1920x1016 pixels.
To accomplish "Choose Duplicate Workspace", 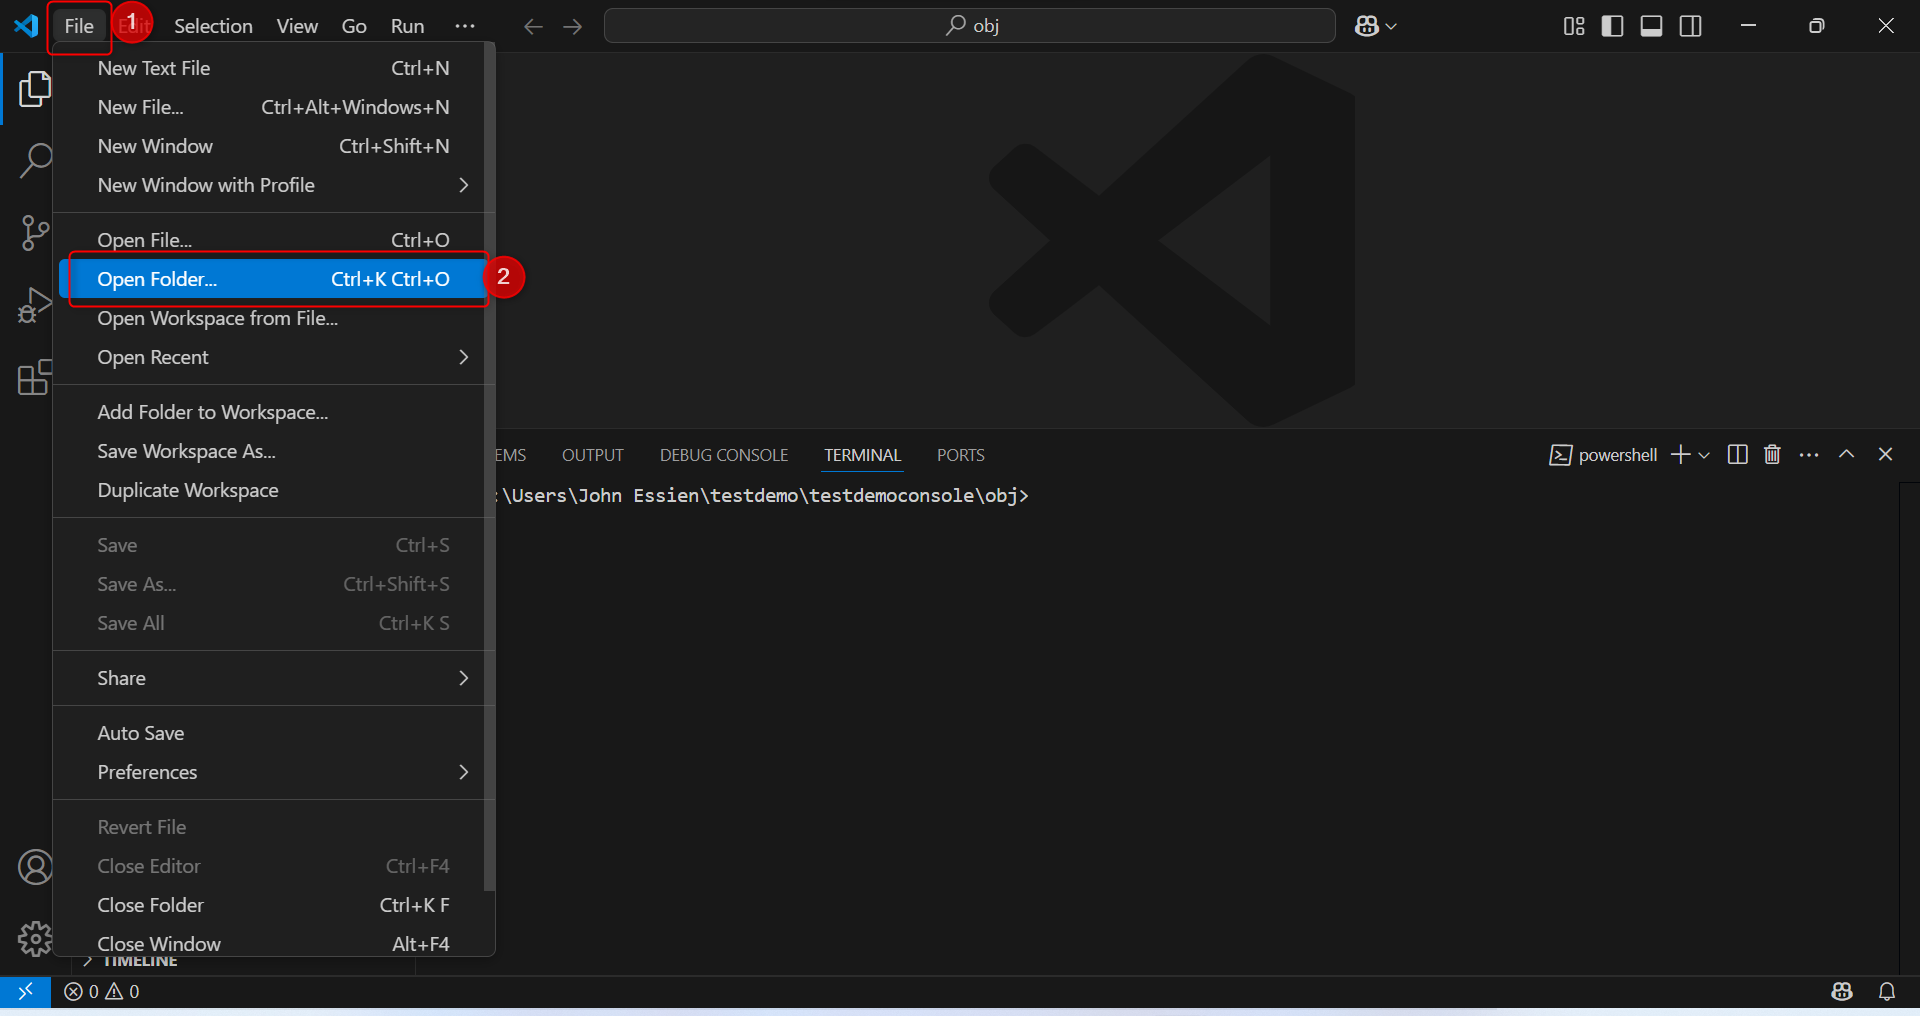I will (273, 490).
